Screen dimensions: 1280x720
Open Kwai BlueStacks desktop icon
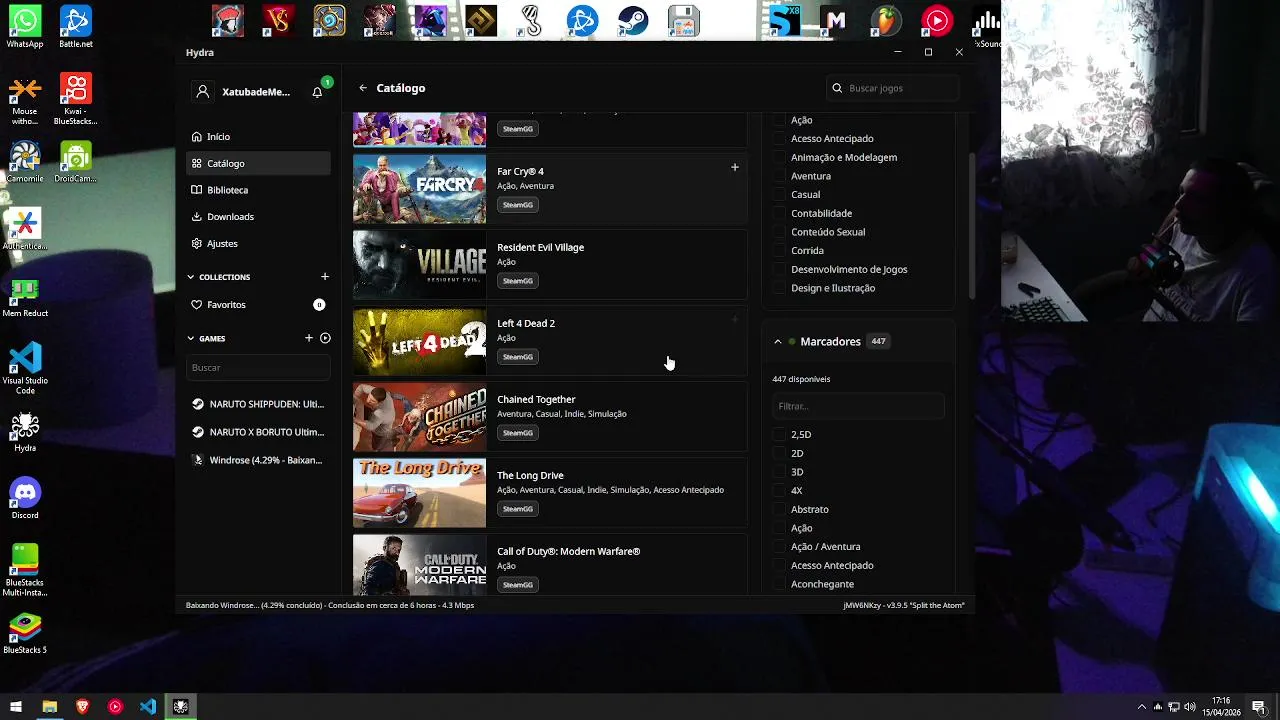tap(76, 100)
